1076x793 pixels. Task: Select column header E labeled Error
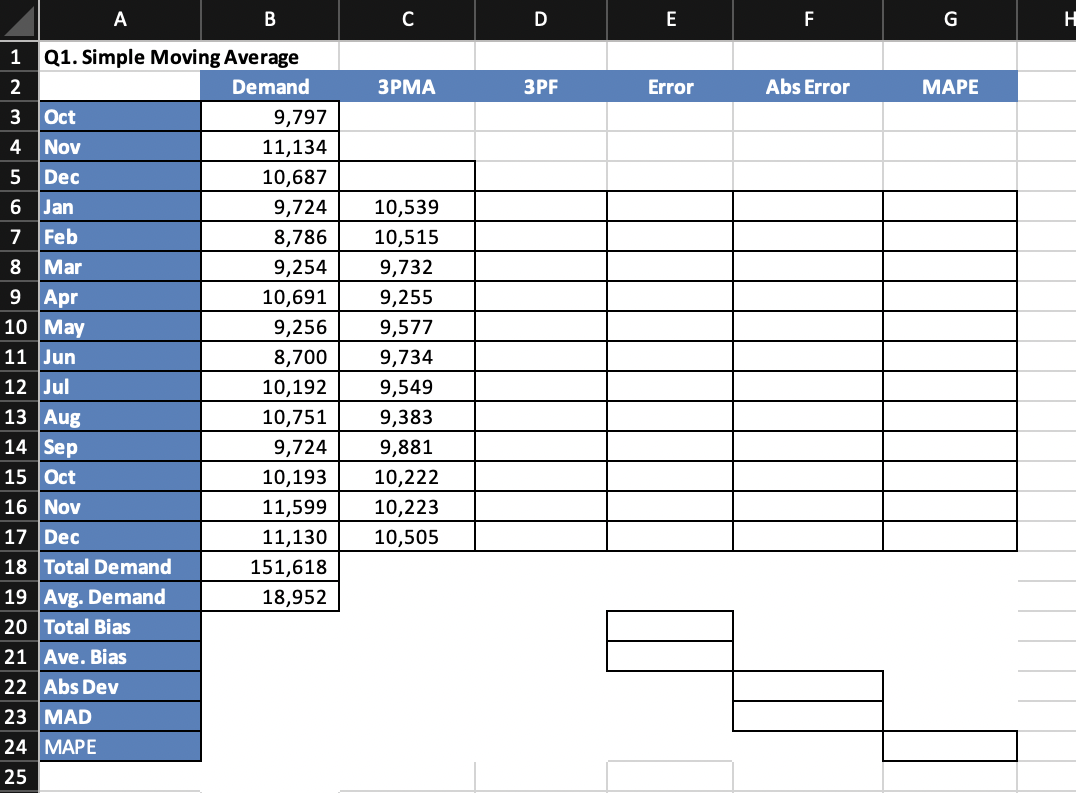click(670, 19)
